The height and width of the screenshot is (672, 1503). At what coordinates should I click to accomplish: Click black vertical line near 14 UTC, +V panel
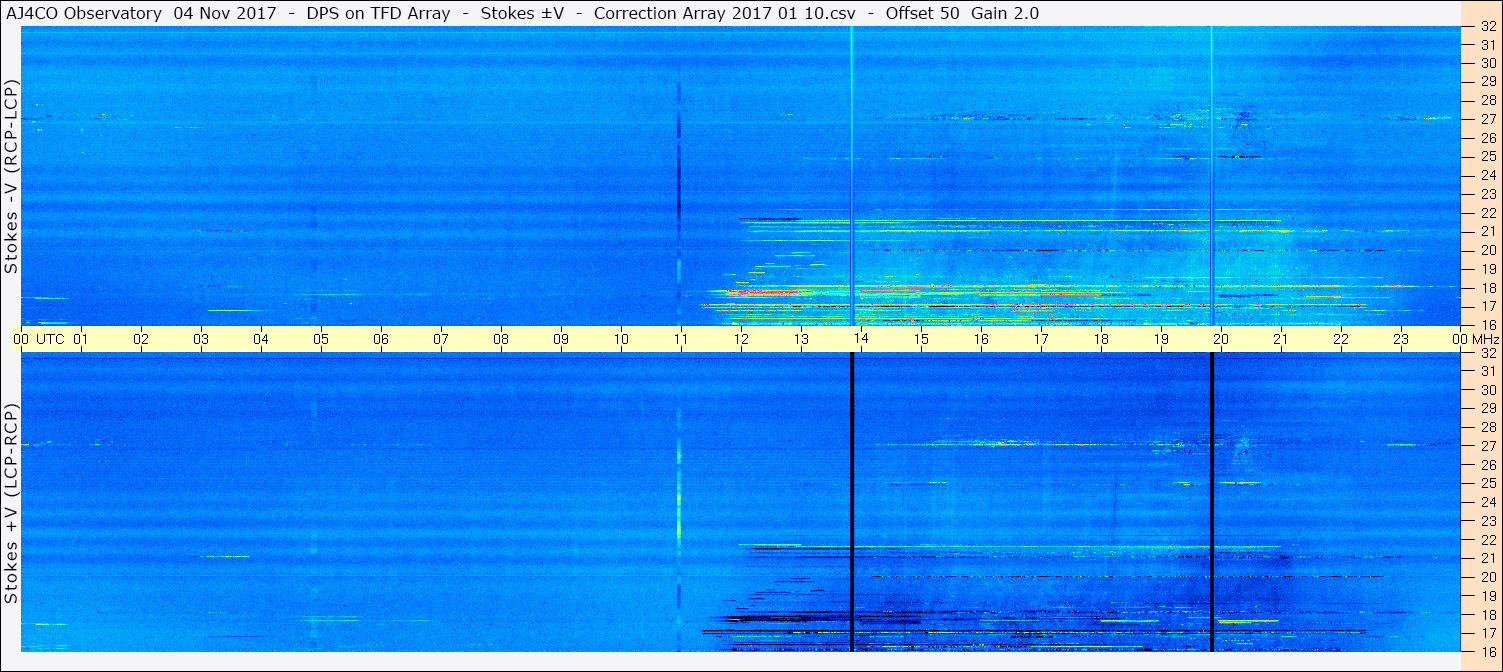click(x=852, y=502)
